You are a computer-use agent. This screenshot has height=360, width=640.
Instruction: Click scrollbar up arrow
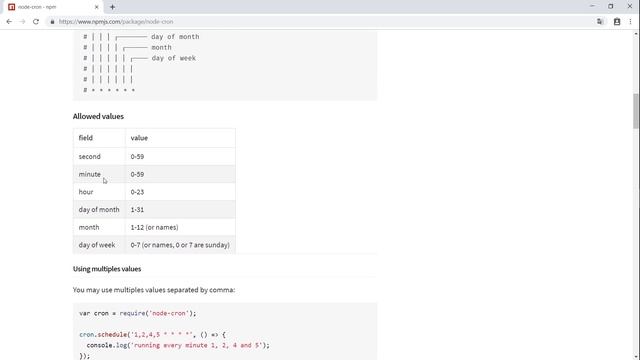tap(636, 33)
